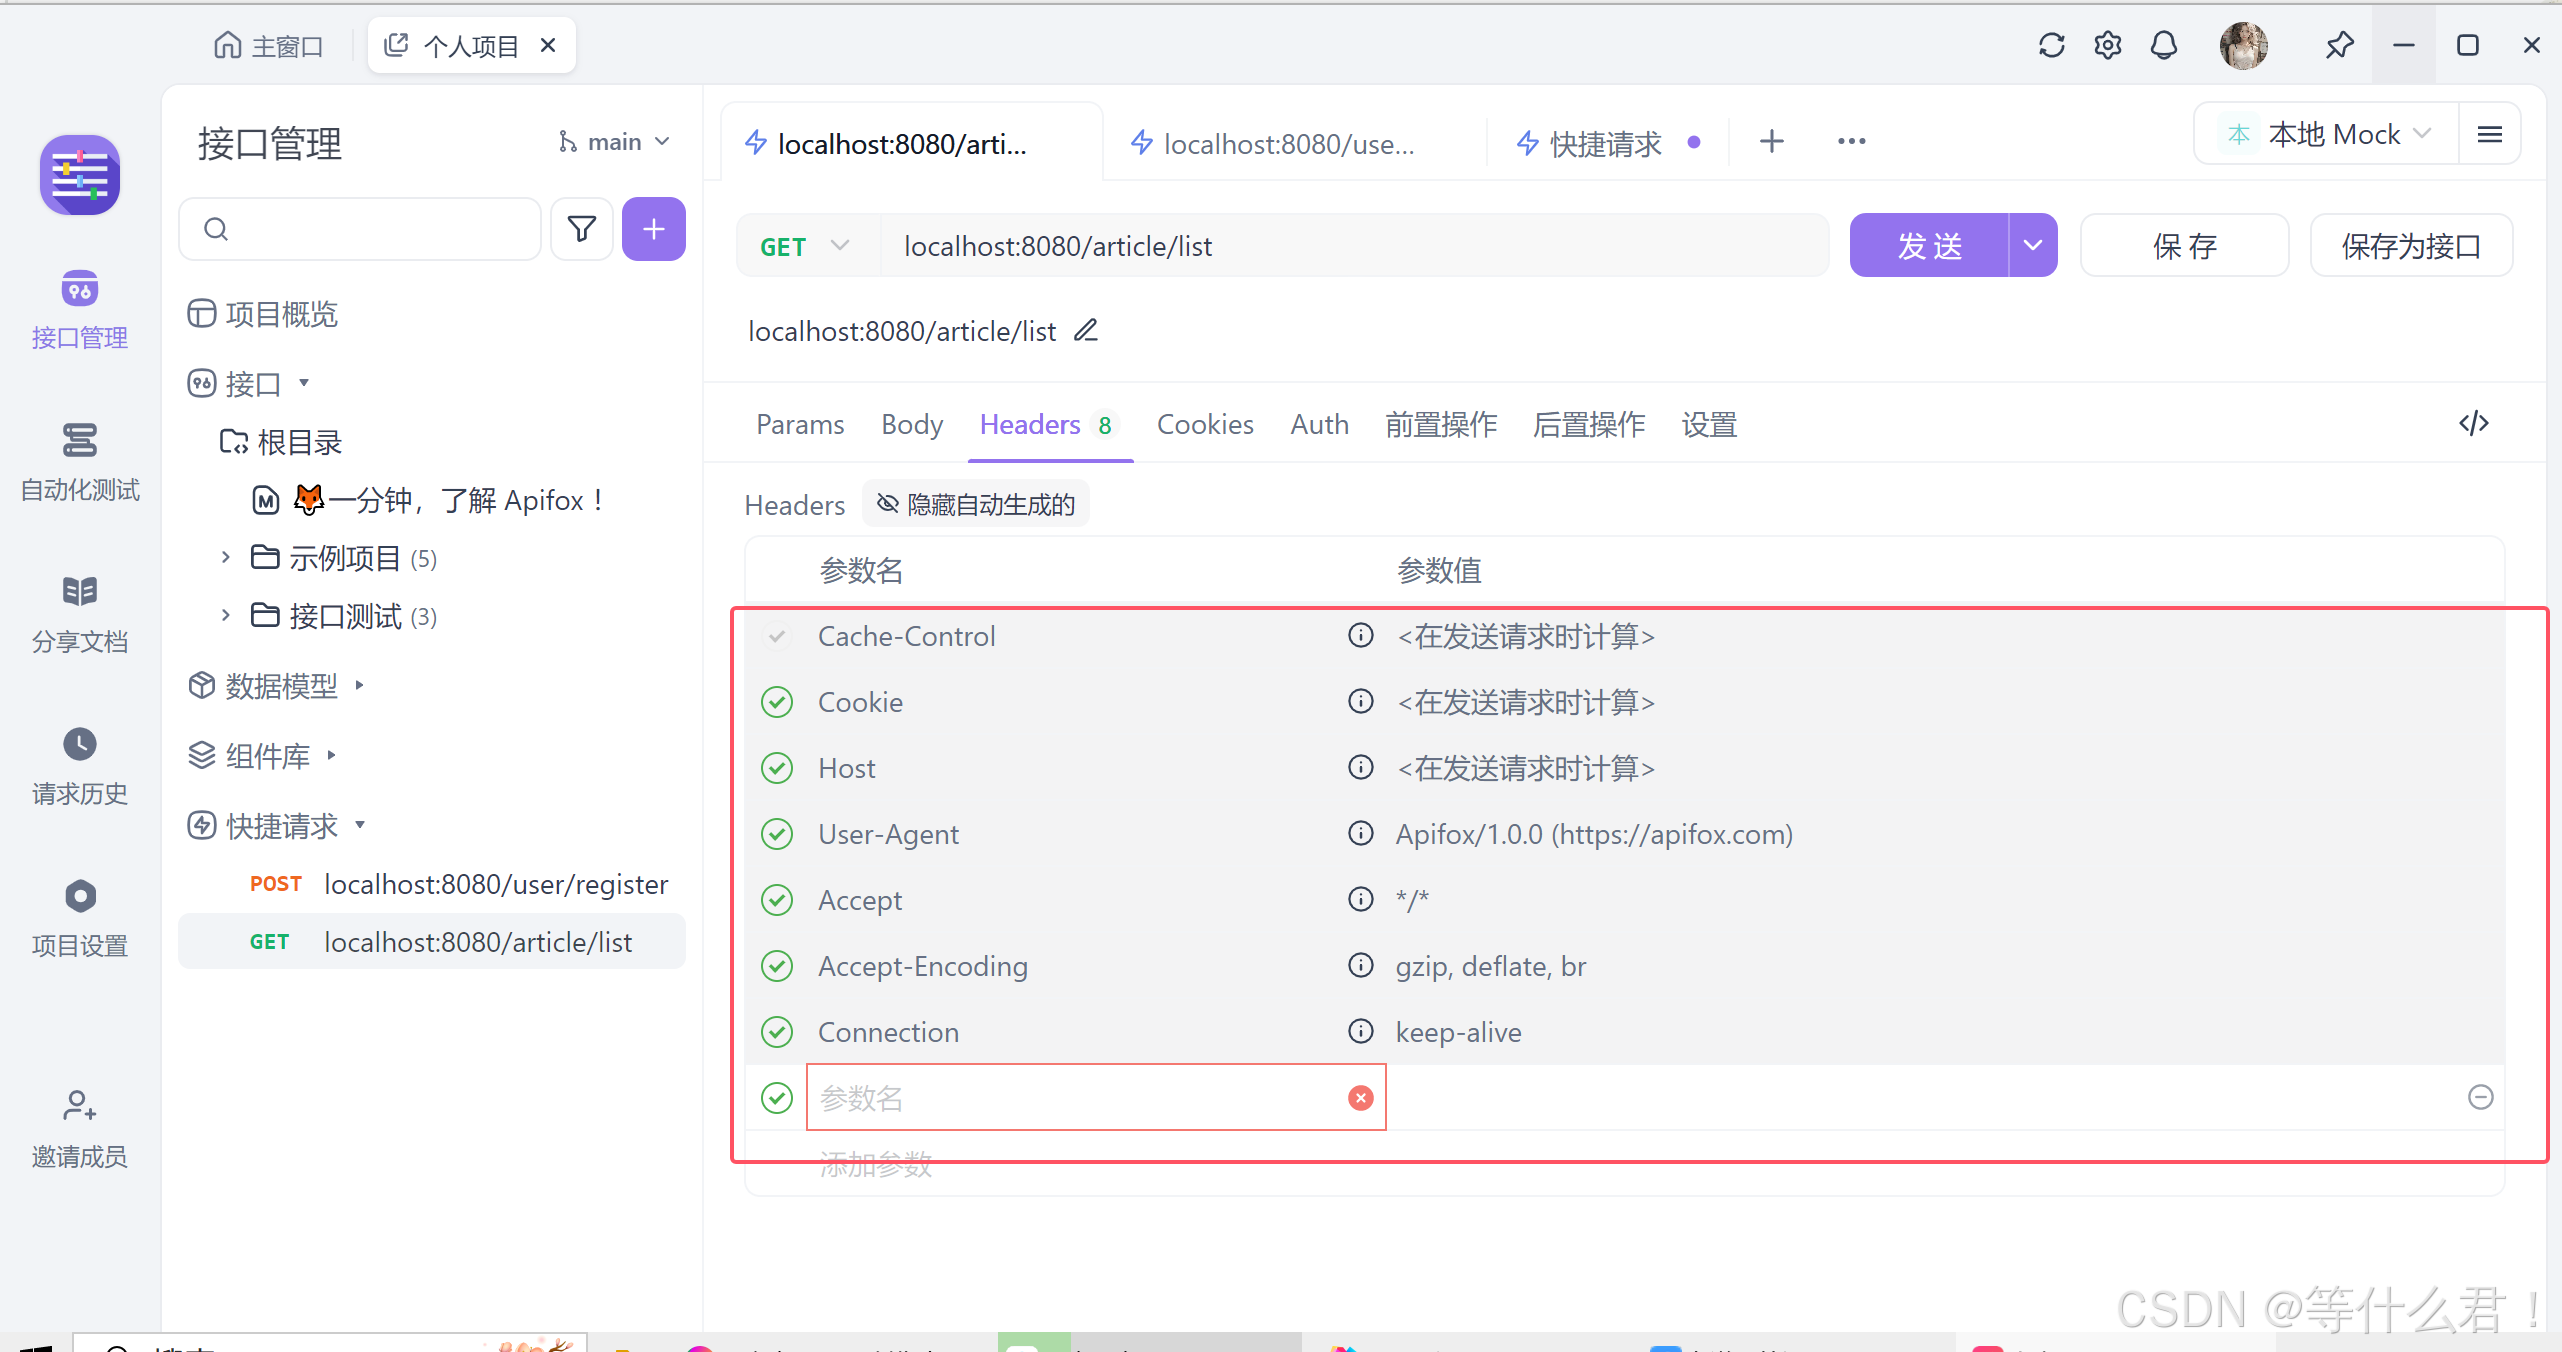The height and width of the screenshot is (1352, 2562).
Task: Open the 自动化测试 panel in sidebar
Action: click(79, 462)
